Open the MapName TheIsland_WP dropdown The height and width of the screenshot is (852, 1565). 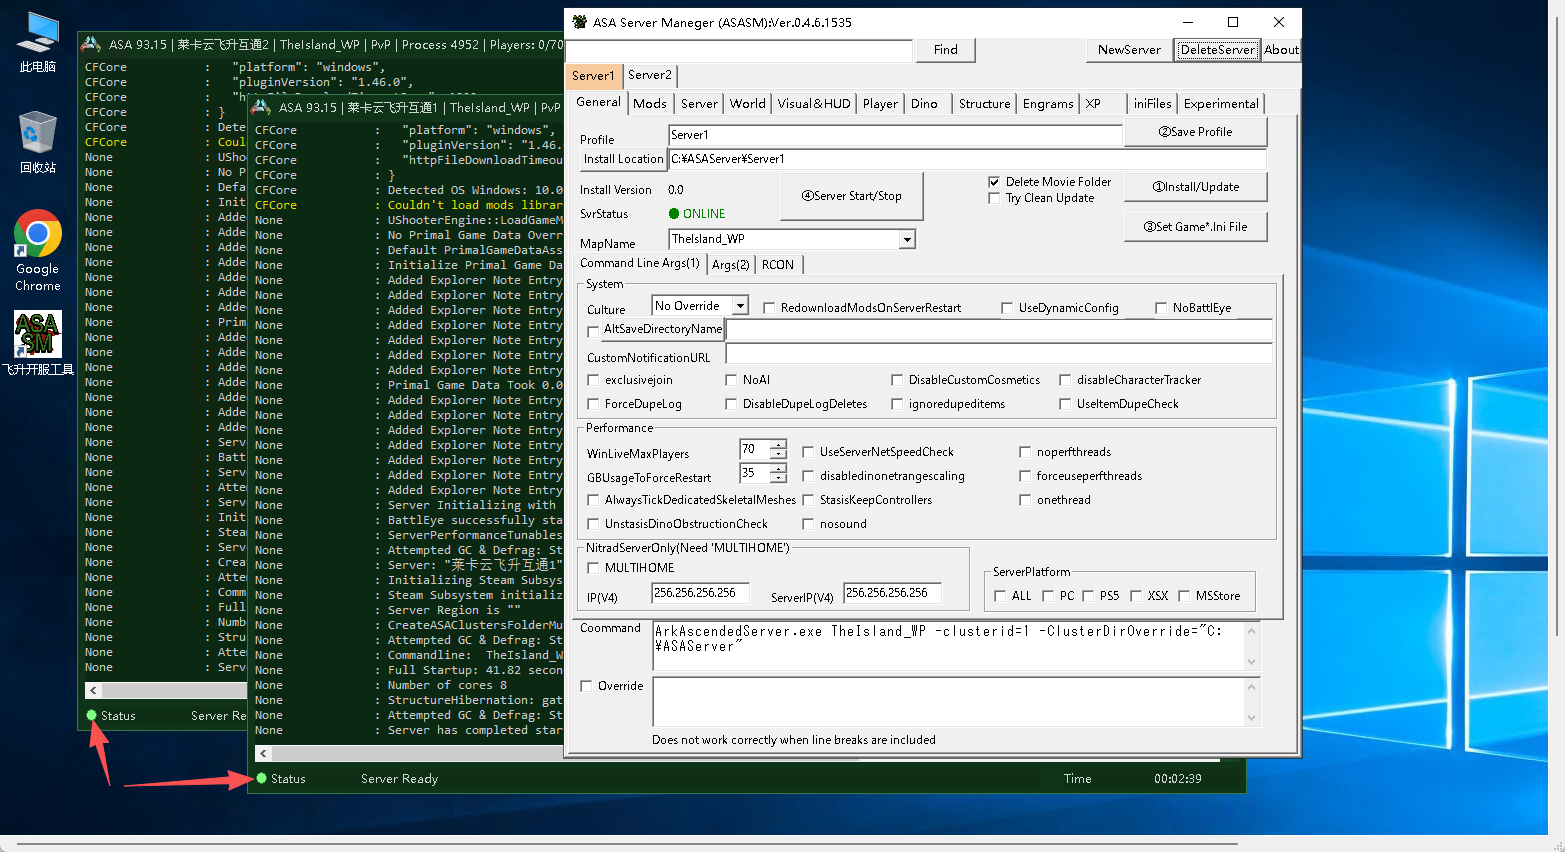click(906, 239)
